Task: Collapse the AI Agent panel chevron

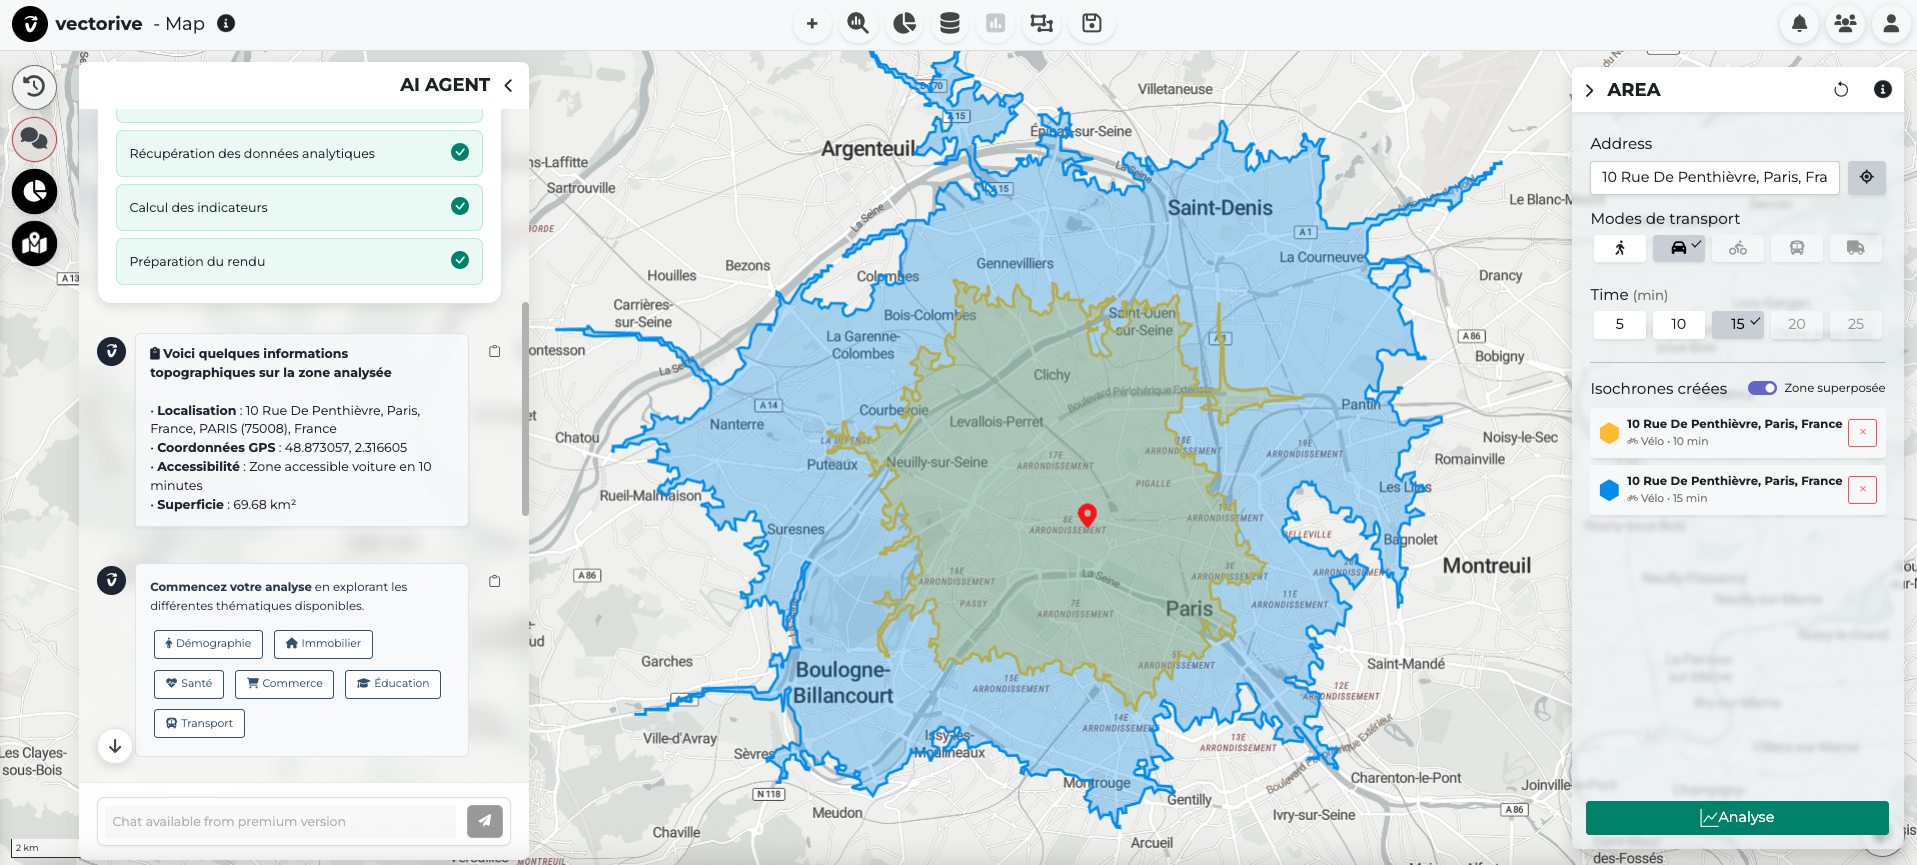Action: [x=508, y=86]
